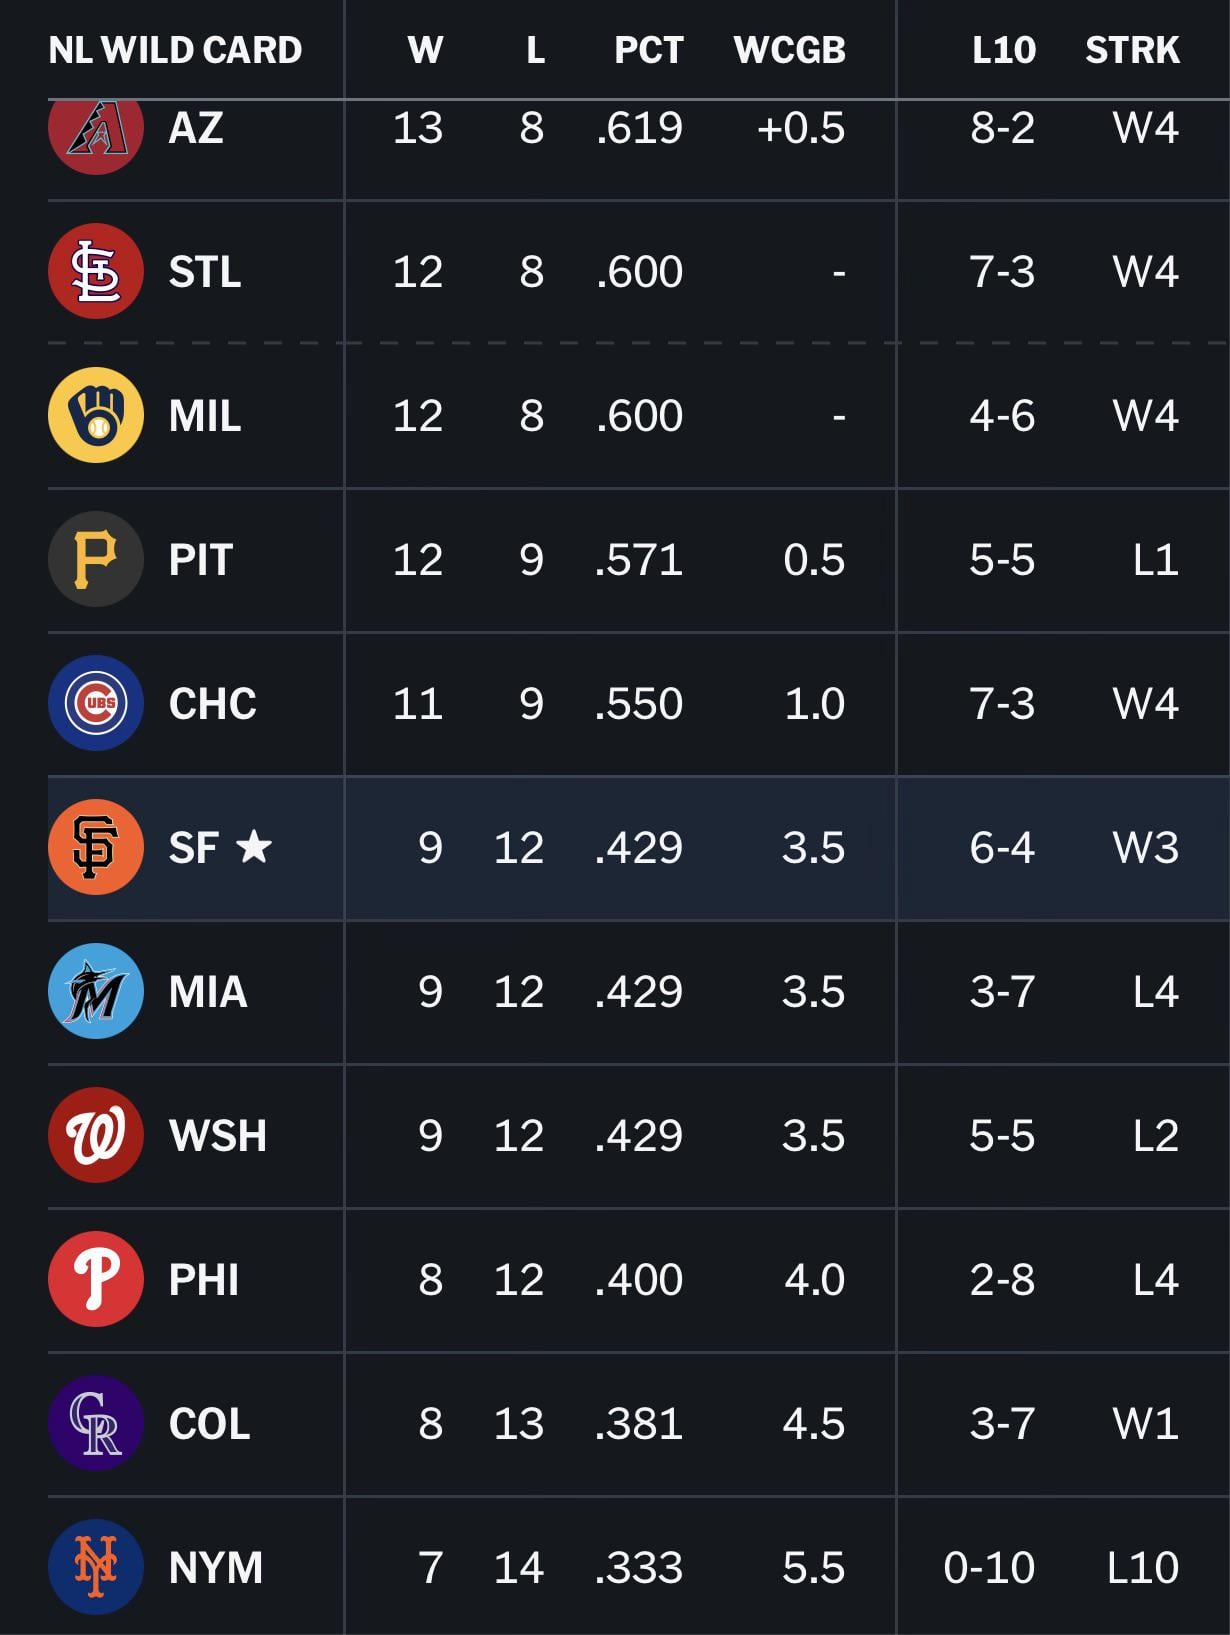Click the Washington Nationals logo

[96, 1135]
